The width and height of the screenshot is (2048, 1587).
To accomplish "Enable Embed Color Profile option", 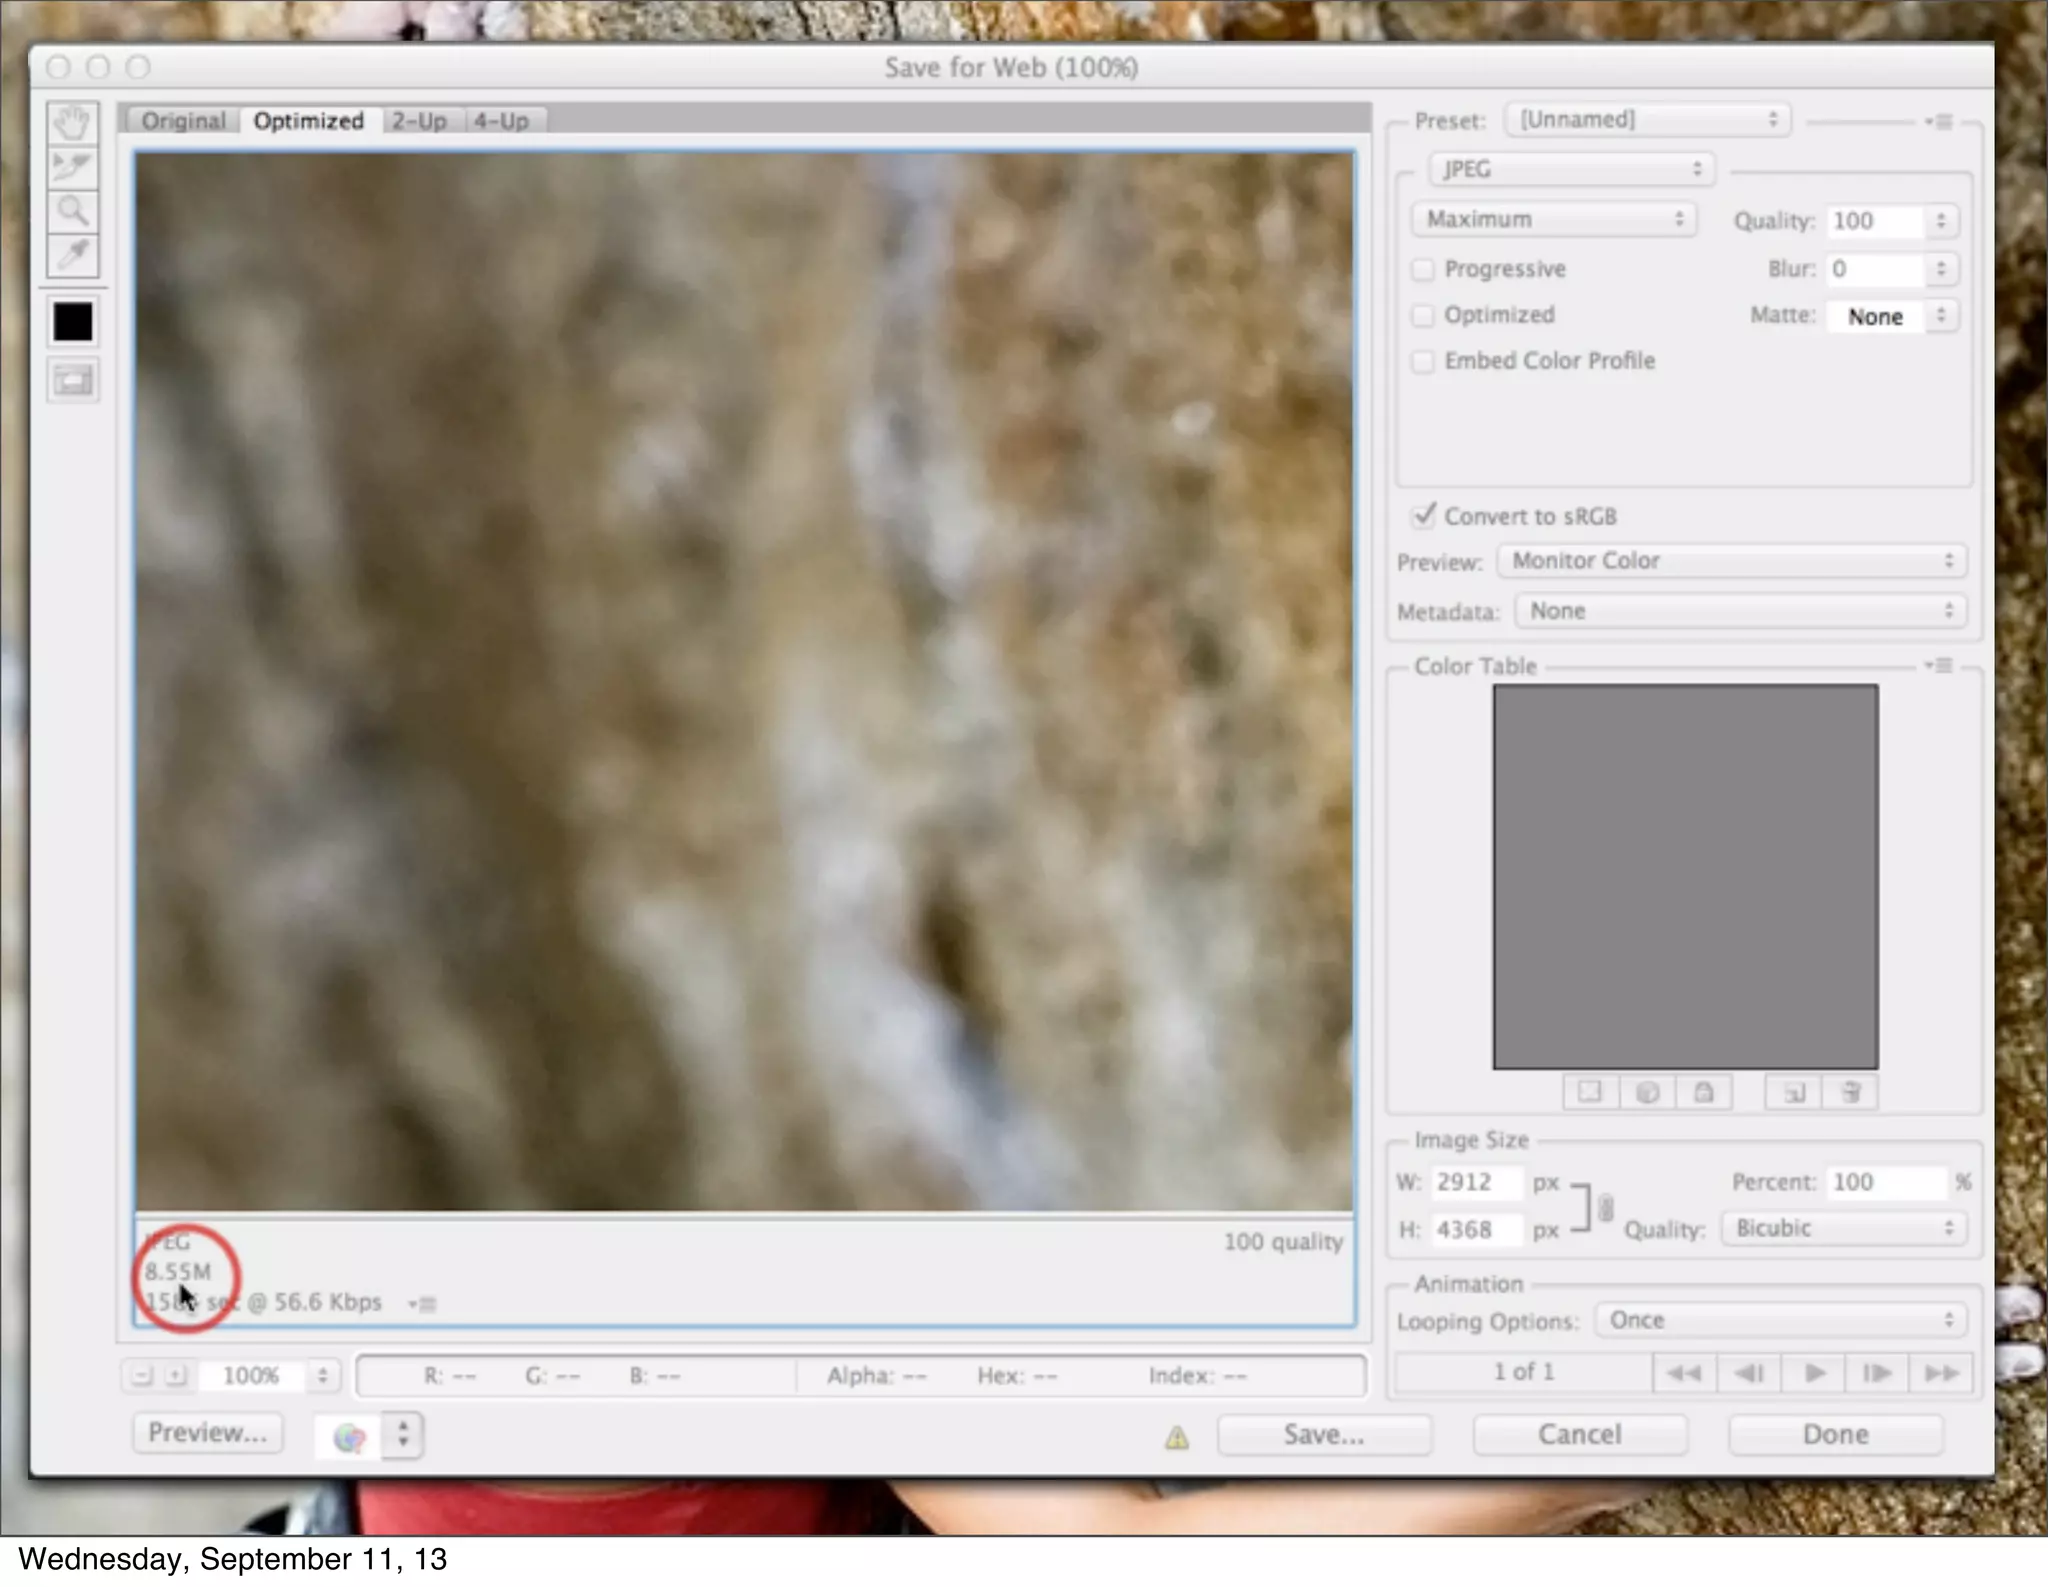I will [1422, 361].
